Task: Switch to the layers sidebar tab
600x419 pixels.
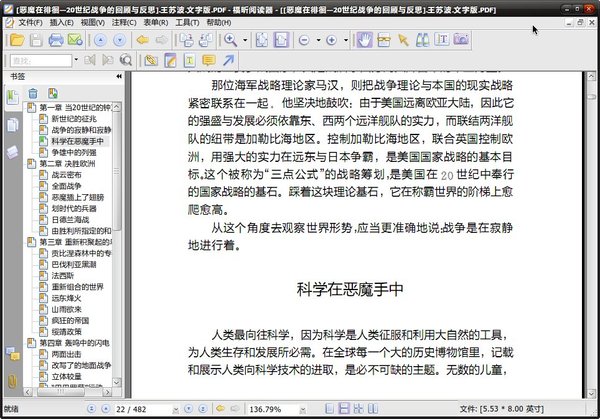Action: point(13,152)
